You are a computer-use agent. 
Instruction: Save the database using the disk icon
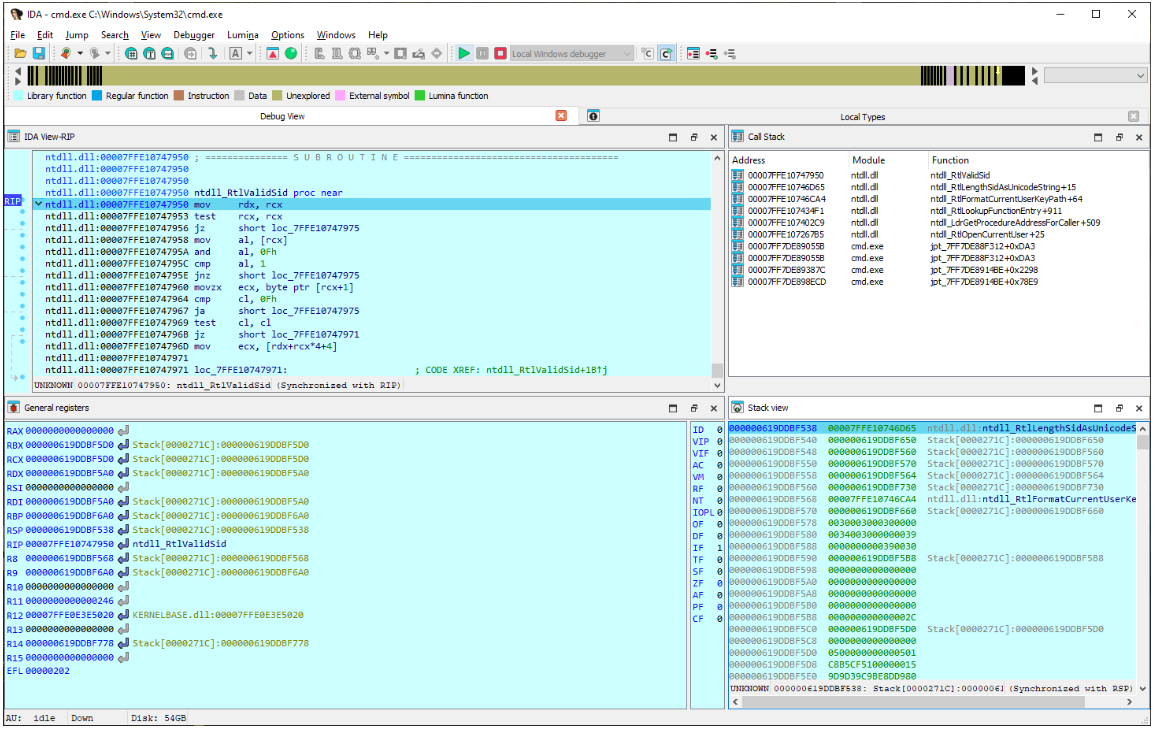(39, 53)
